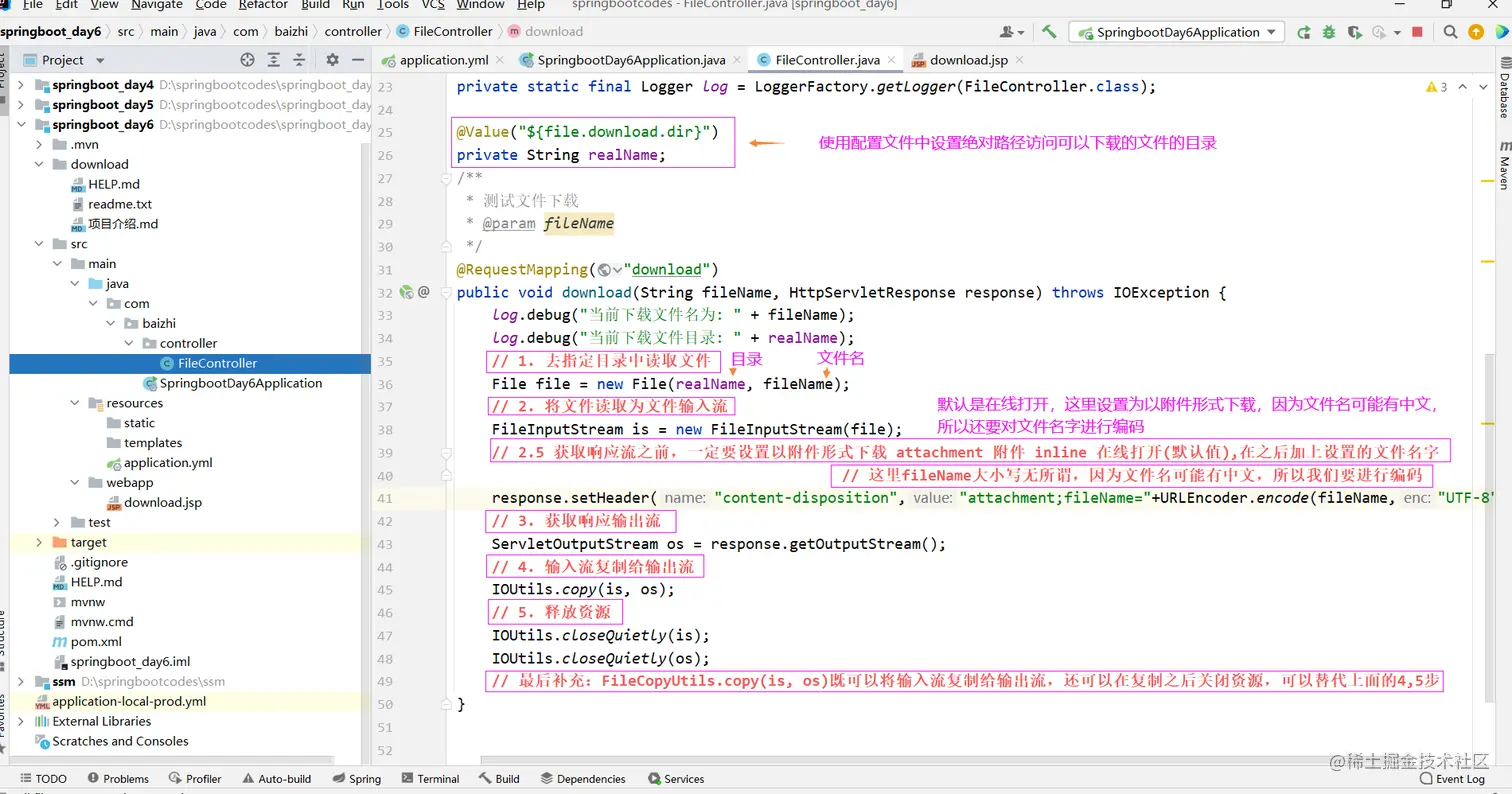Run with Coverage shield icon
The image size is (1512, 794).
tap(1354, 32)
